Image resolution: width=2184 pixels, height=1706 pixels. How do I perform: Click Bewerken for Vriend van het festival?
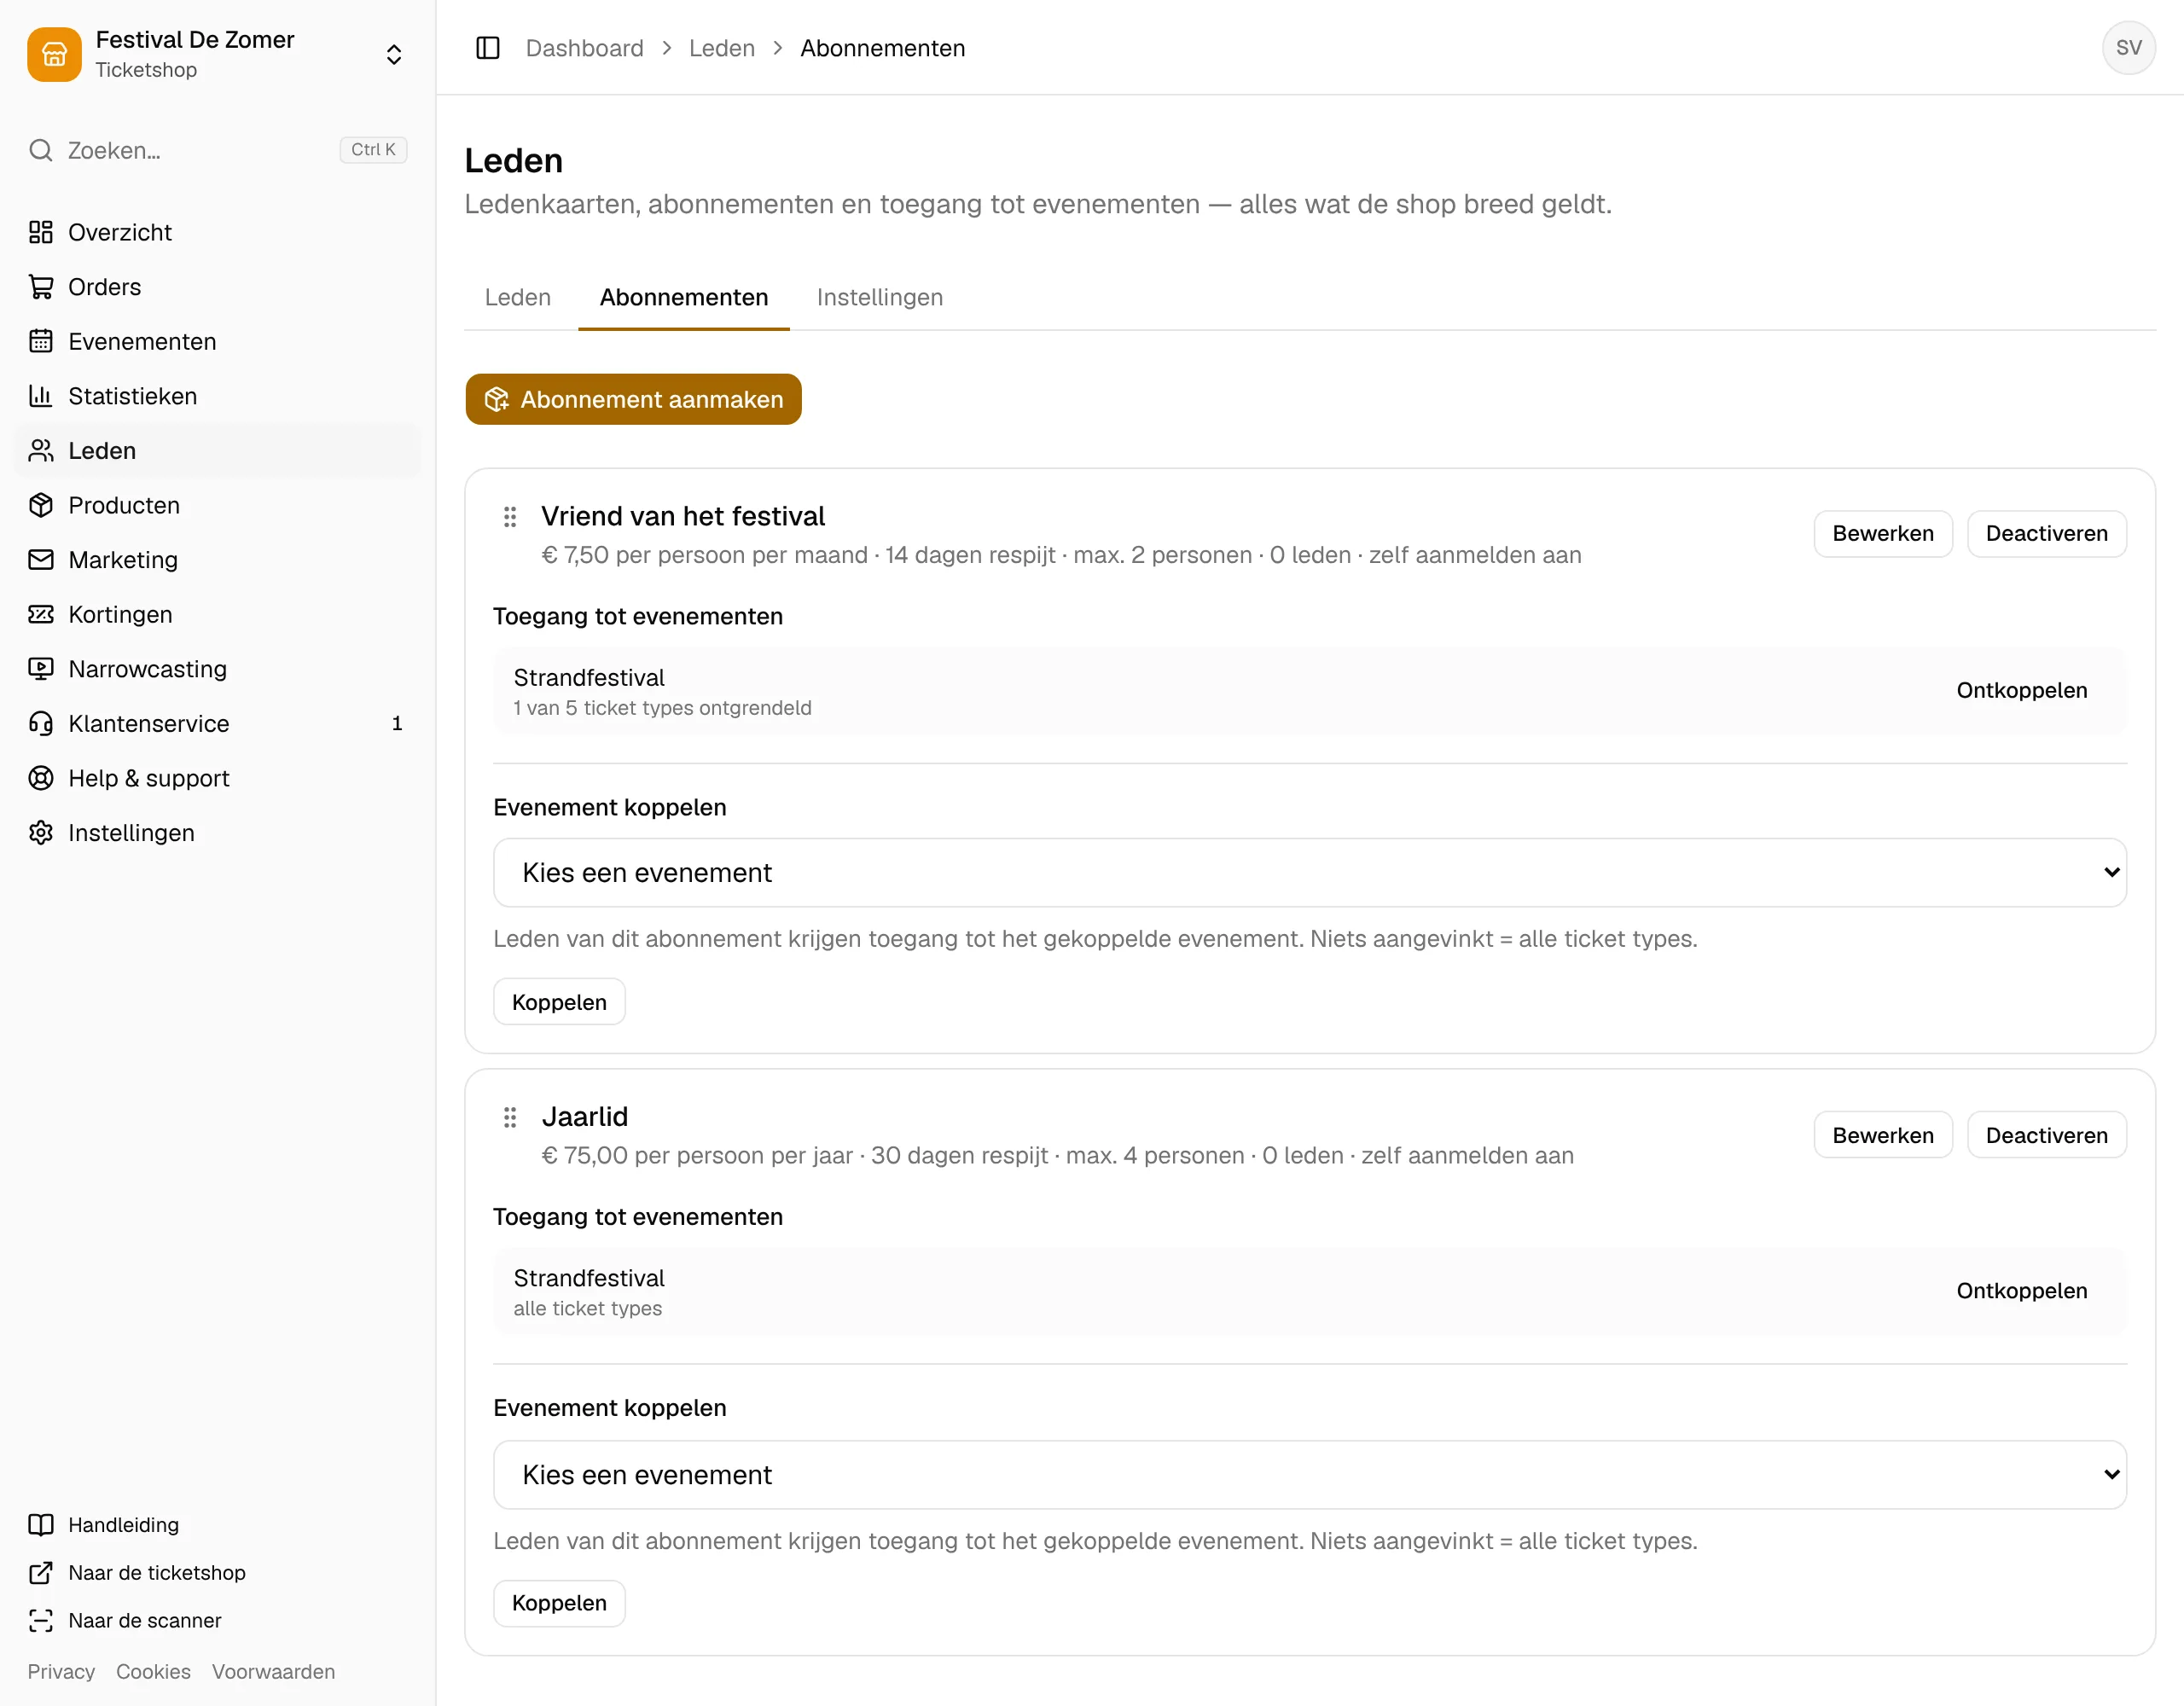(x=1883, y=534)
